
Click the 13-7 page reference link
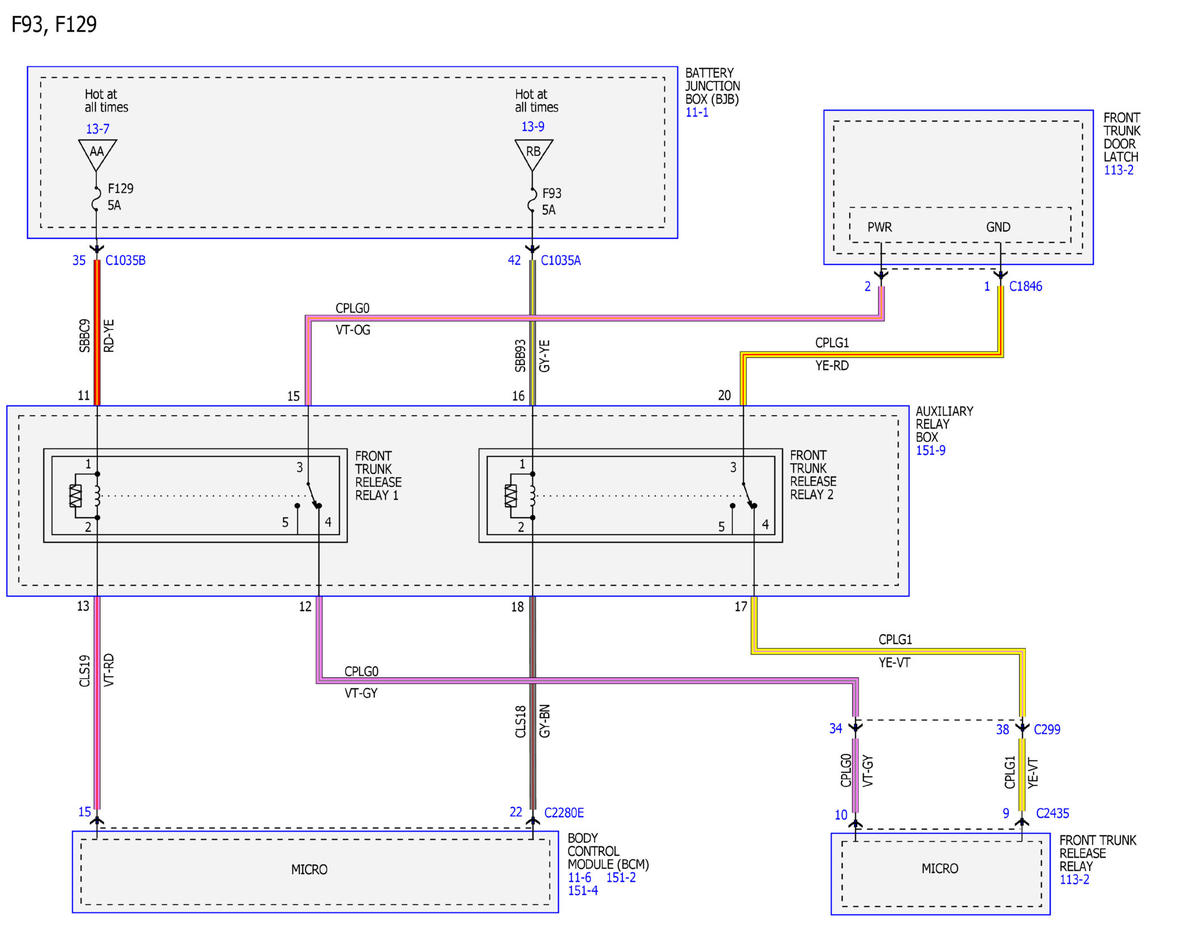pos(97,127)
